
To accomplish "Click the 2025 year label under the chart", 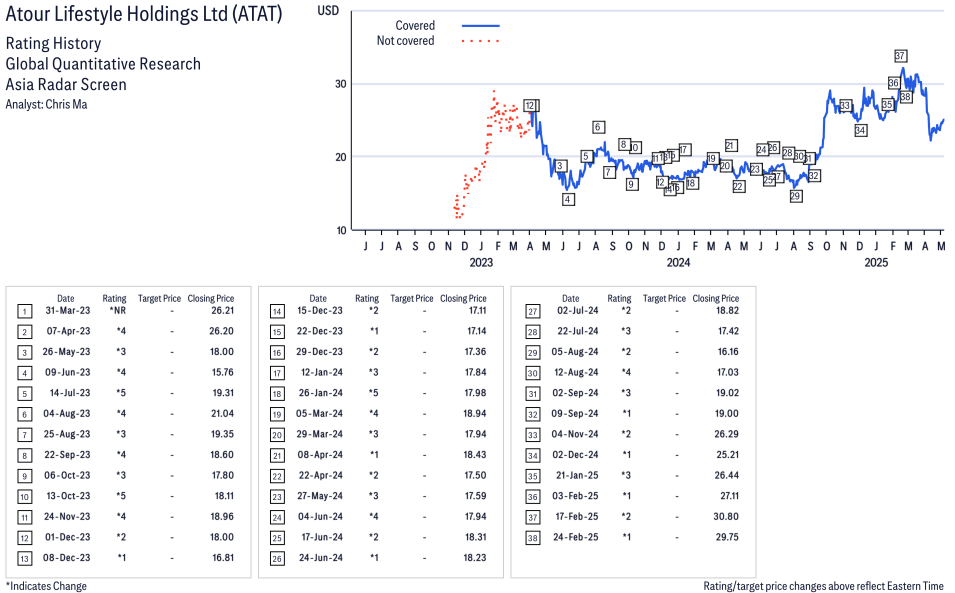I will pos(876,262).
